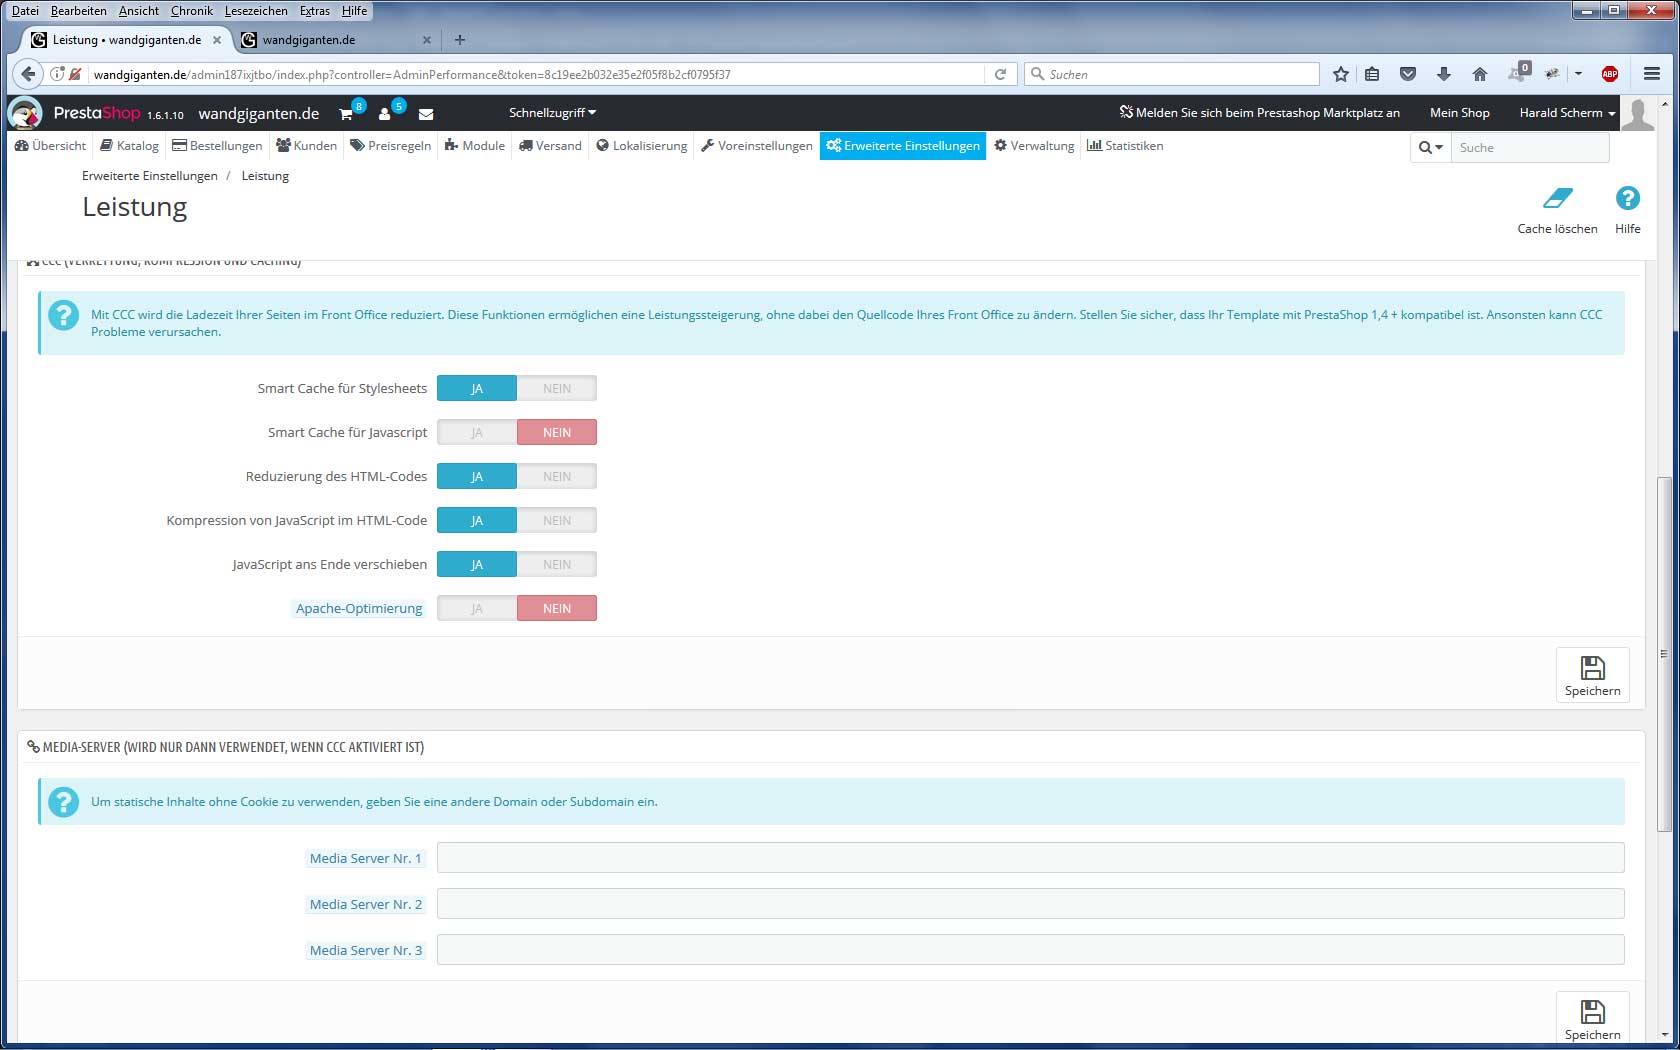Switch to the second wandgiganten.de tab
The height and width of the screenshot is (1050, 1680).
pyautogui.click(x=335, y=40)
